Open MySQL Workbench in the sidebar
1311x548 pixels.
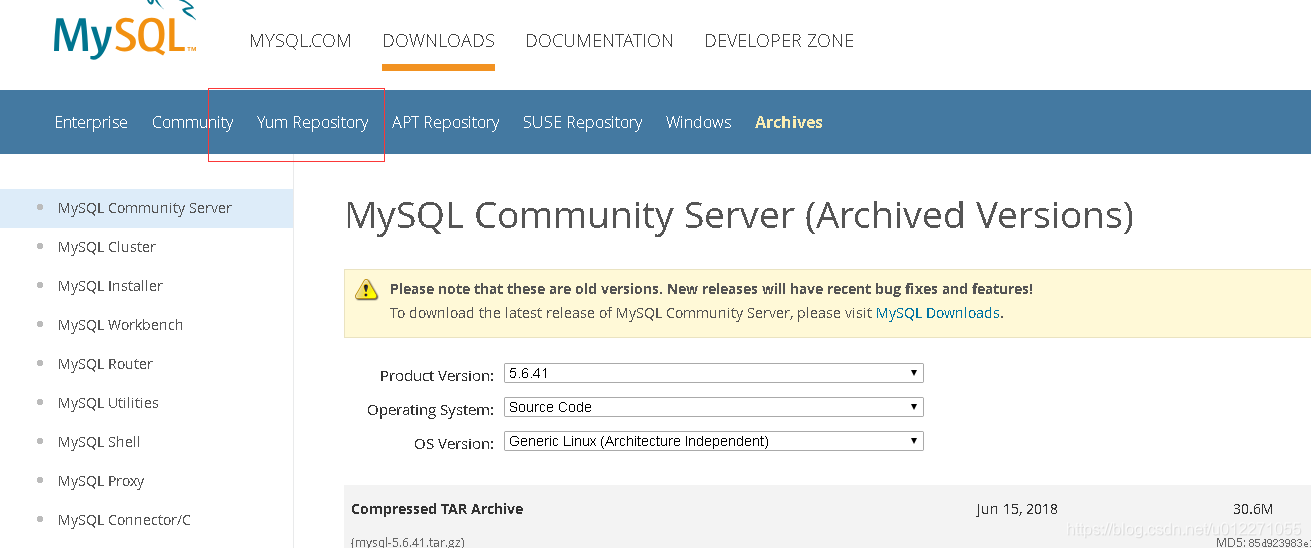[x=120, y=325]
